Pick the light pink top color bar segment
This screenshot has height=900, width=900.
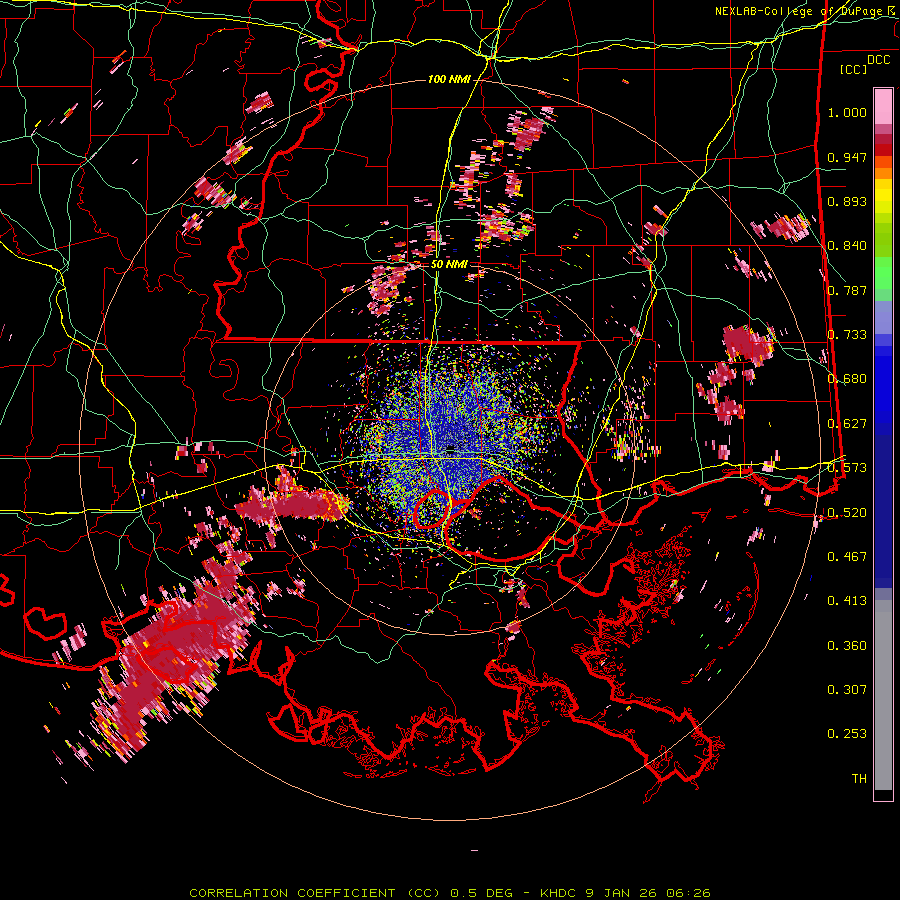pos(883,106)
